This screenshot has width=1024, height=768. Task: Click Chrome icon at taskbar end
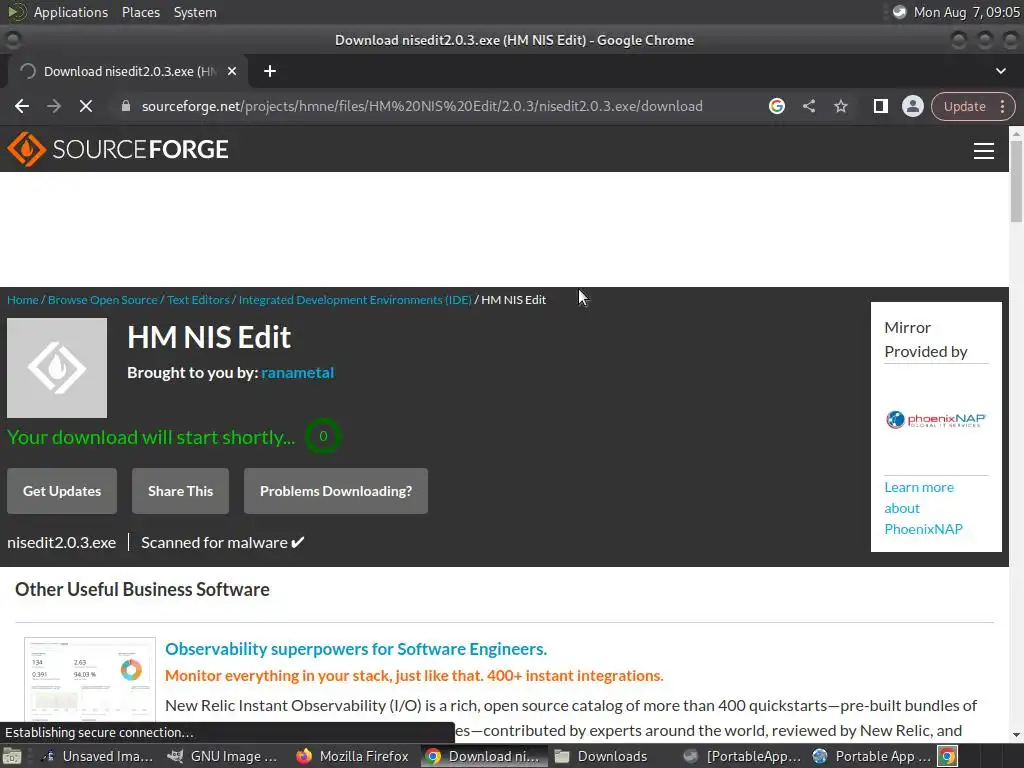[948, 756]
